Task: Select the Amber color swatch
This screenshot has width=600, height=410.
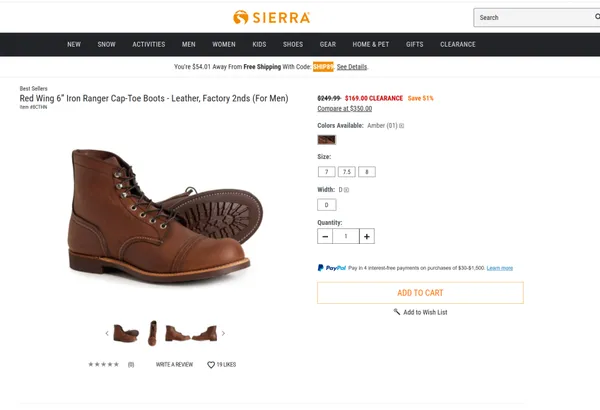Action: click(326, 140)
